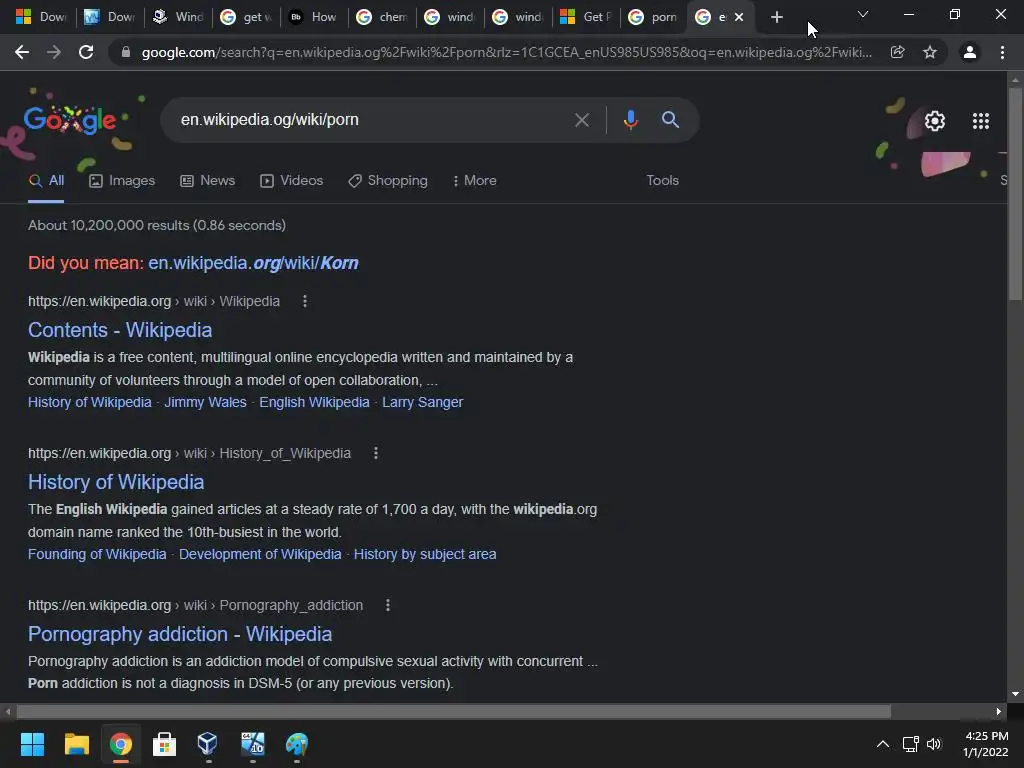The width and height of the screenshot is (1024, 768).
Task: Open the History of Wikipedia result title
Action: click(116, 483)
